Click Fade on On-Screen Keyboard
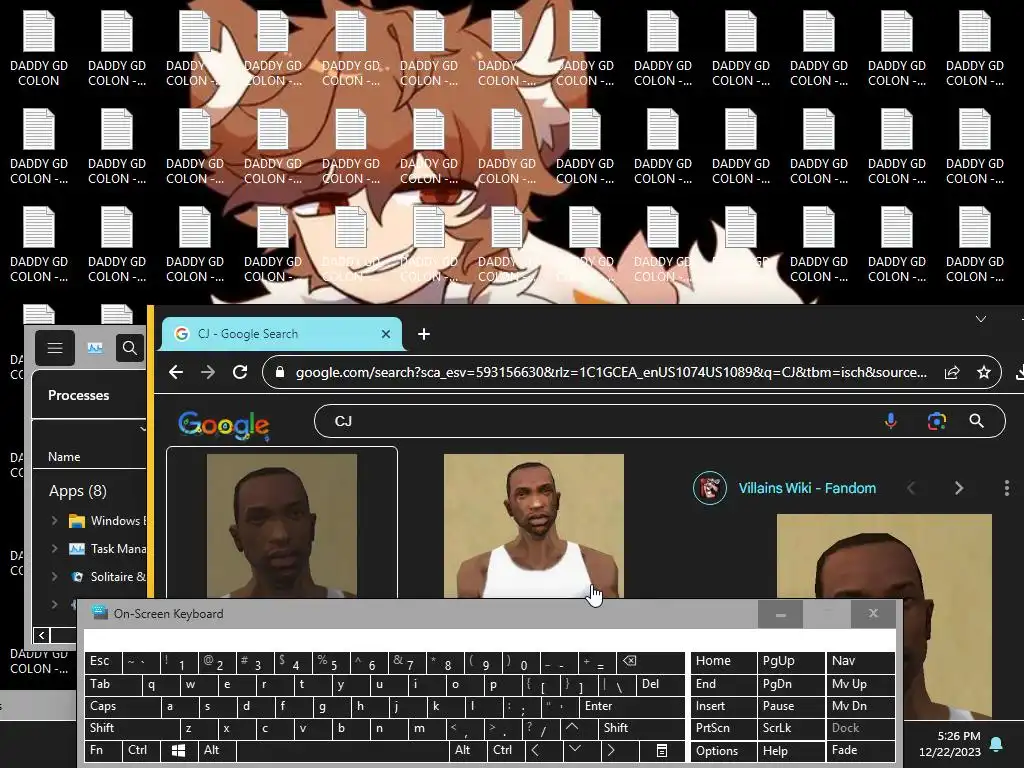 pos(860,750)
